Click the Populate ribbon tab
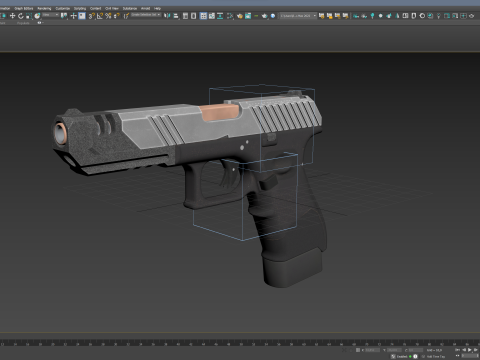Viewport: 480px width, 360px height. pyautogui.click(x=23, y=23)
